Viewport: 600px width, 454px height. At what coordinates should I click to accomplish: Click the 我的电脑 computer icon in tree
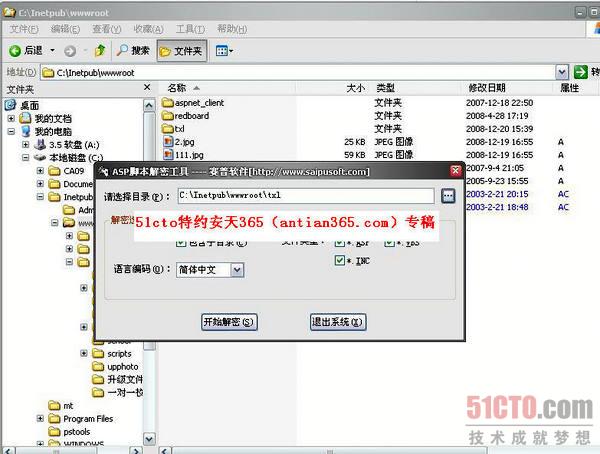[26, 131]
